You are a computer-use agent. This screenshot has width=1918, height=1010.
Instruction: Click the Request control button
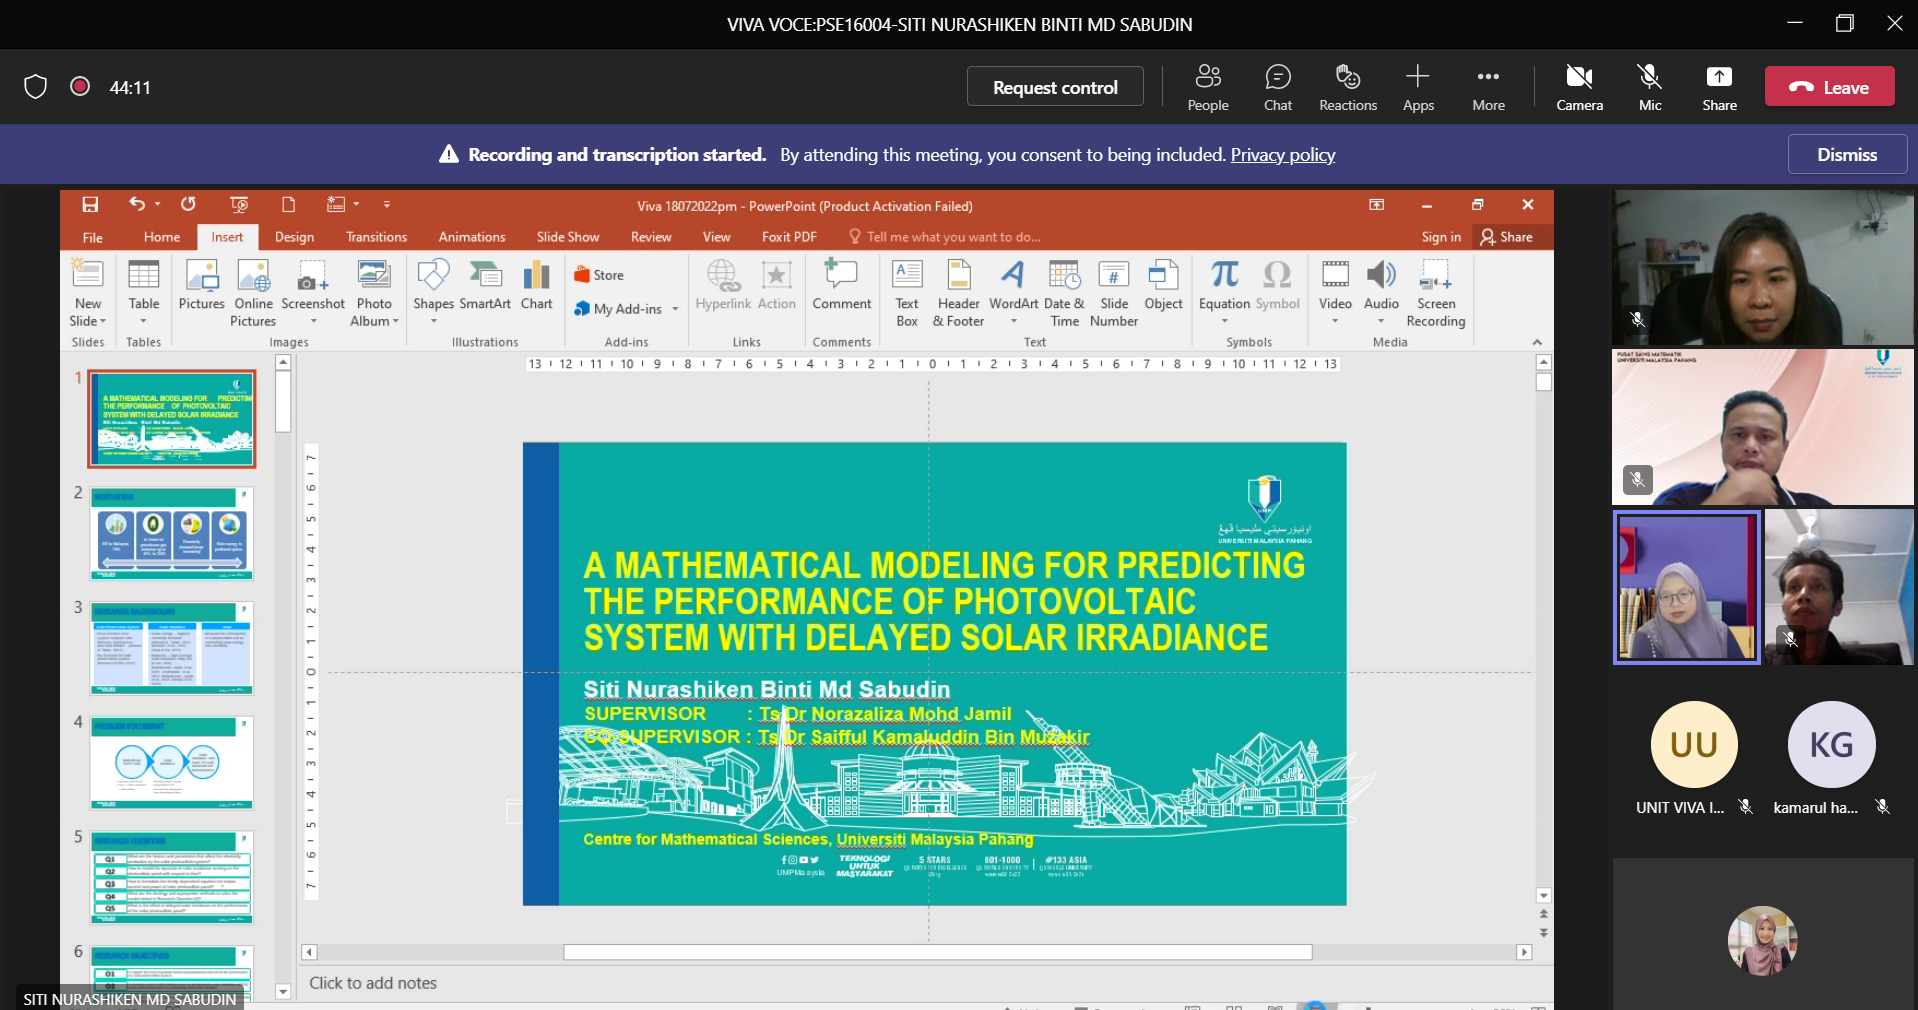point(1055,87)
